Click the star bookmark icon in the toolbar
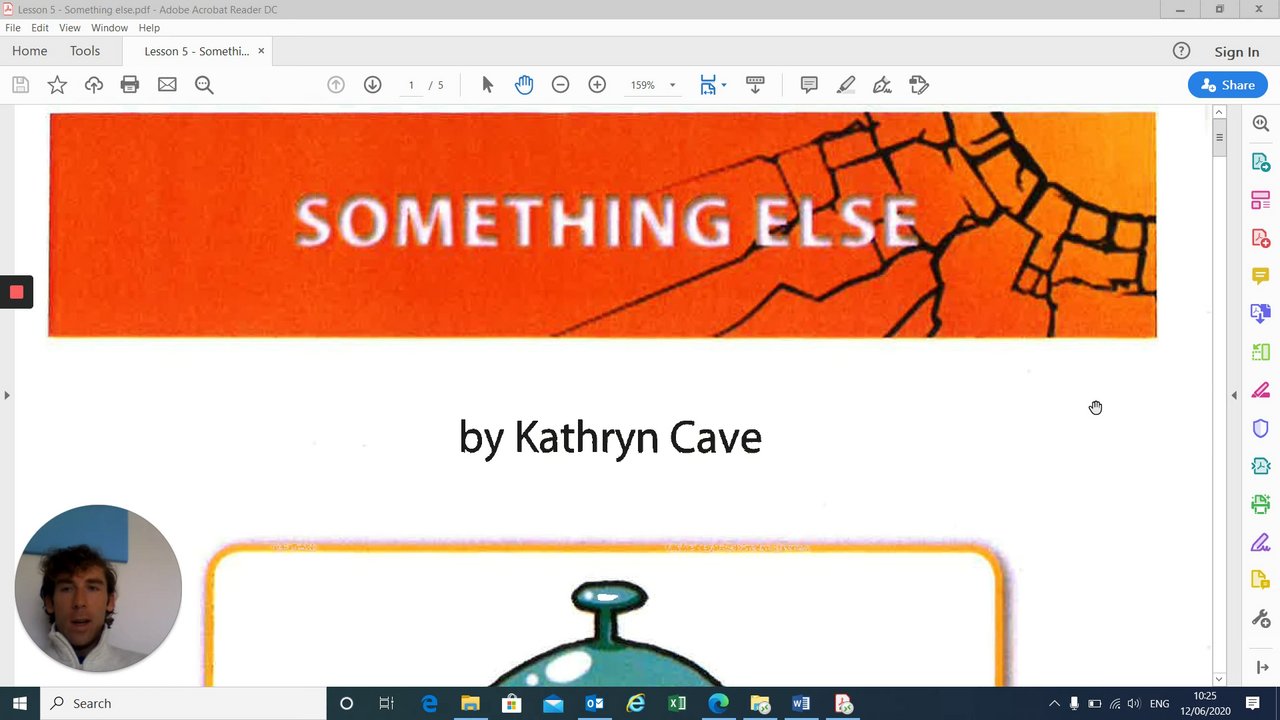 (57, 85)
